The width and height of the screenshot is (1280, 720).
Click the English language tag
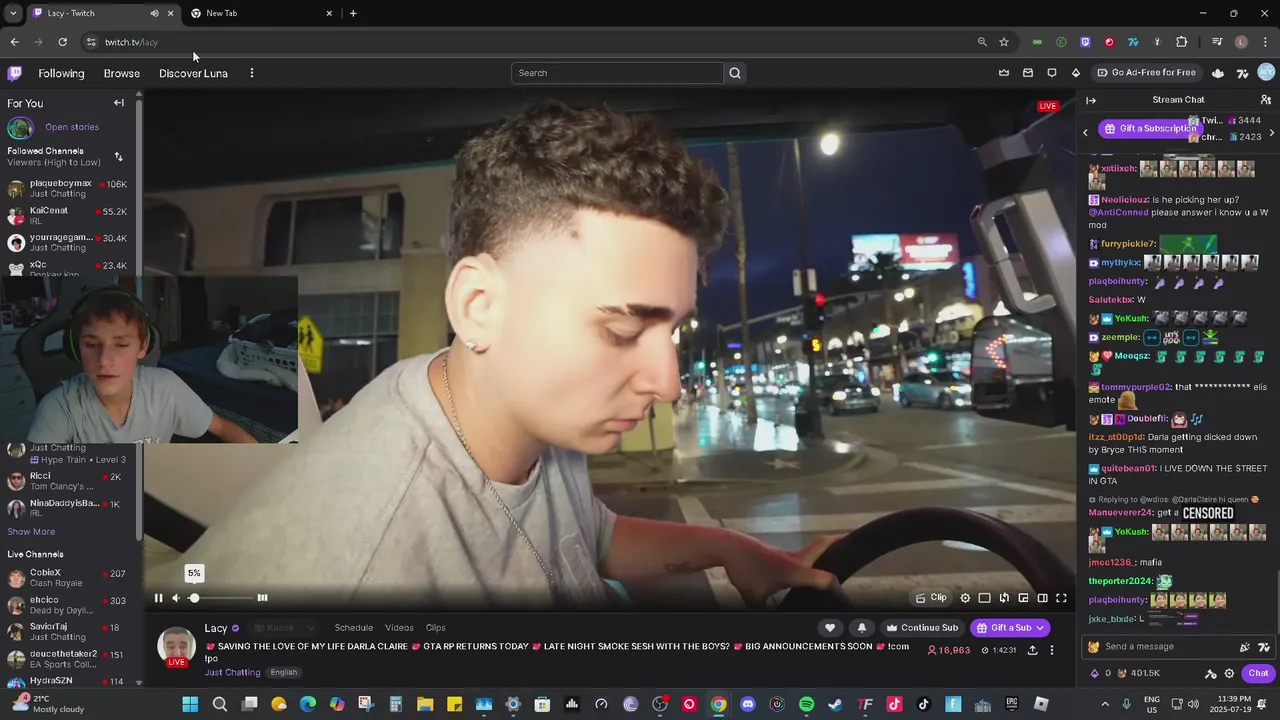(283, 672)
